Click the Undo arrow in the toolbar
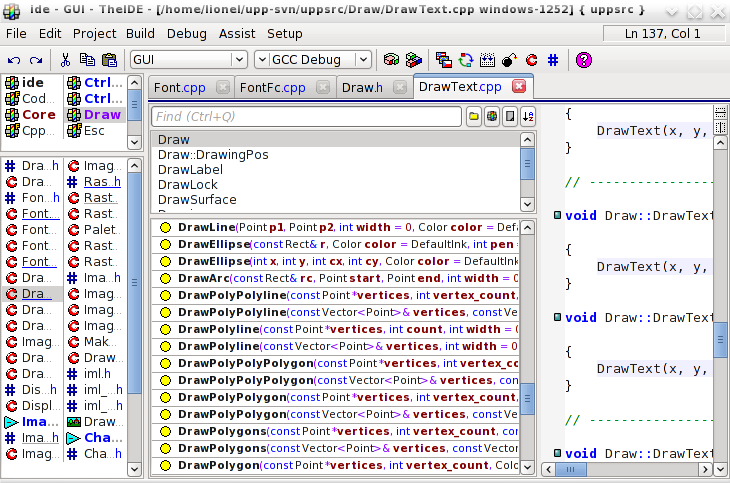This screenshot has width=730, height=483. [x=13, y=60]
